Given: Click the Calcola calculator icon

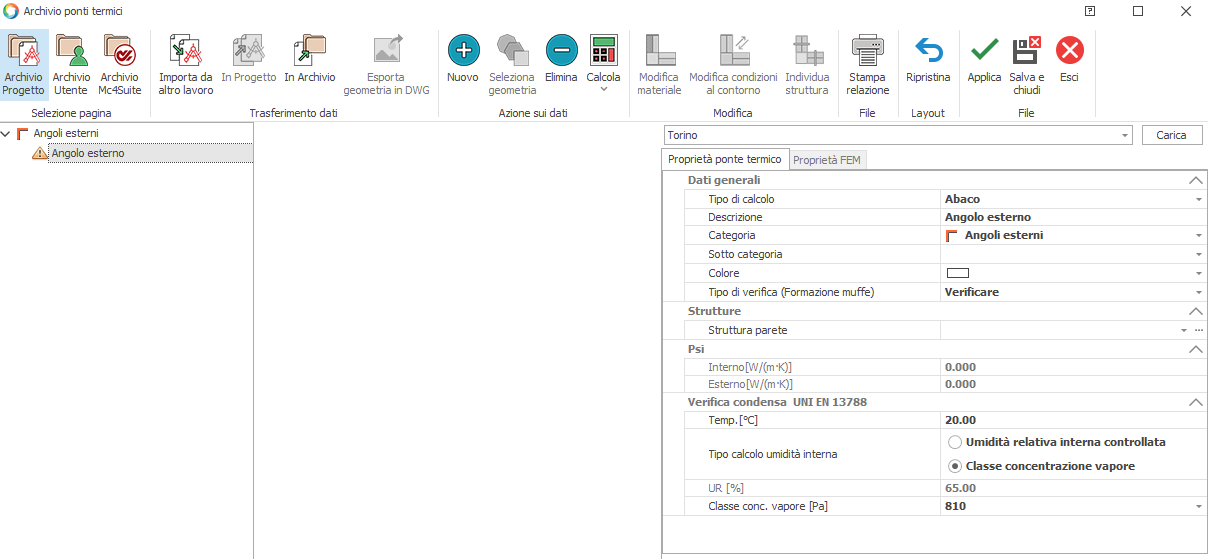Looking at the screenshot, I should point(603,50).
